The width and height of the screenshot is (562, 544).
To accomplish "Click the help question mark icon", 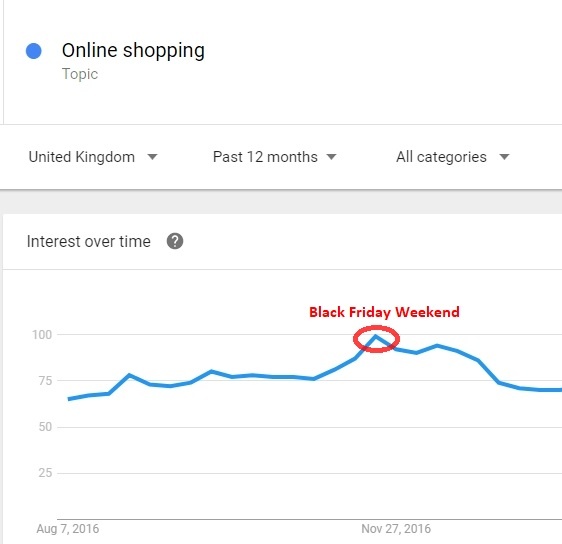I will [175, 241].
